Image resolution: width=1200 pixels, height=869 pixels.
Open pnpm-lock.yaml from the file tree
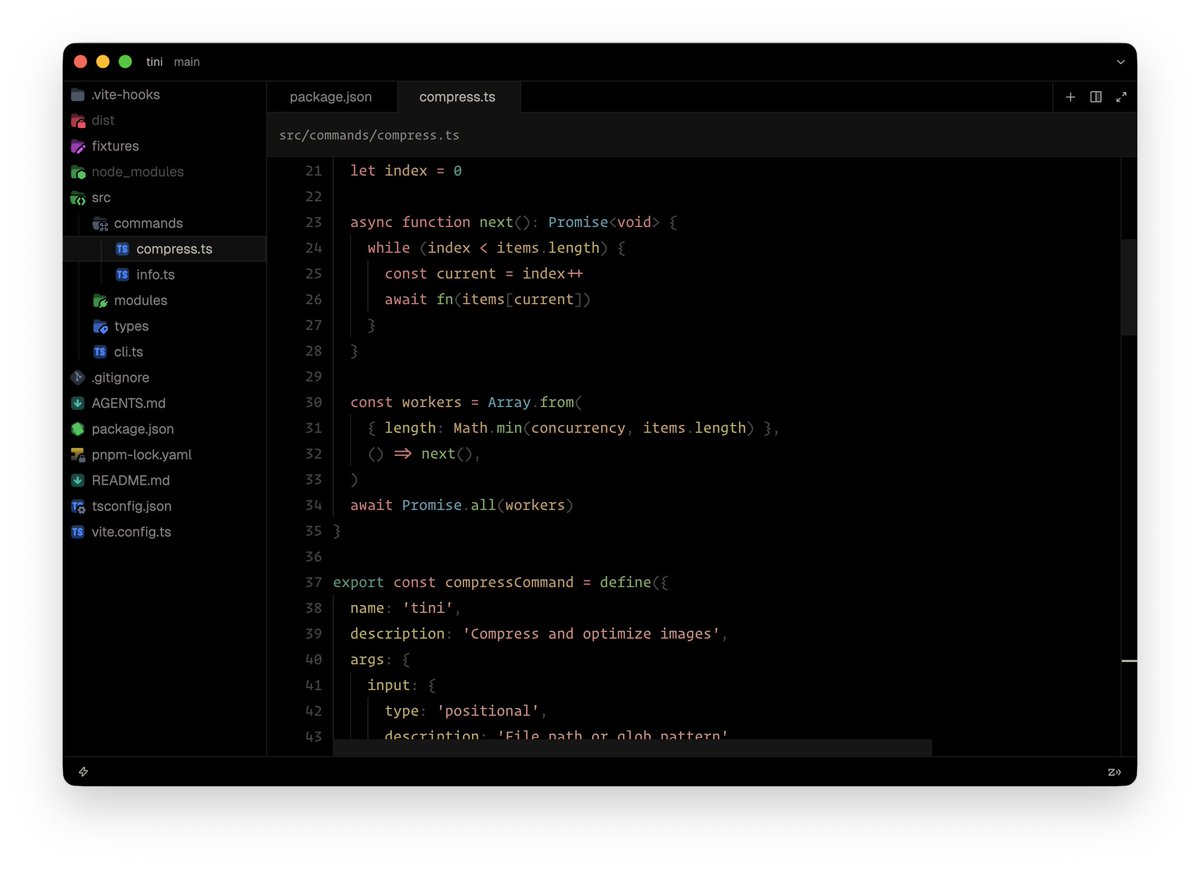tap(165, 455)
